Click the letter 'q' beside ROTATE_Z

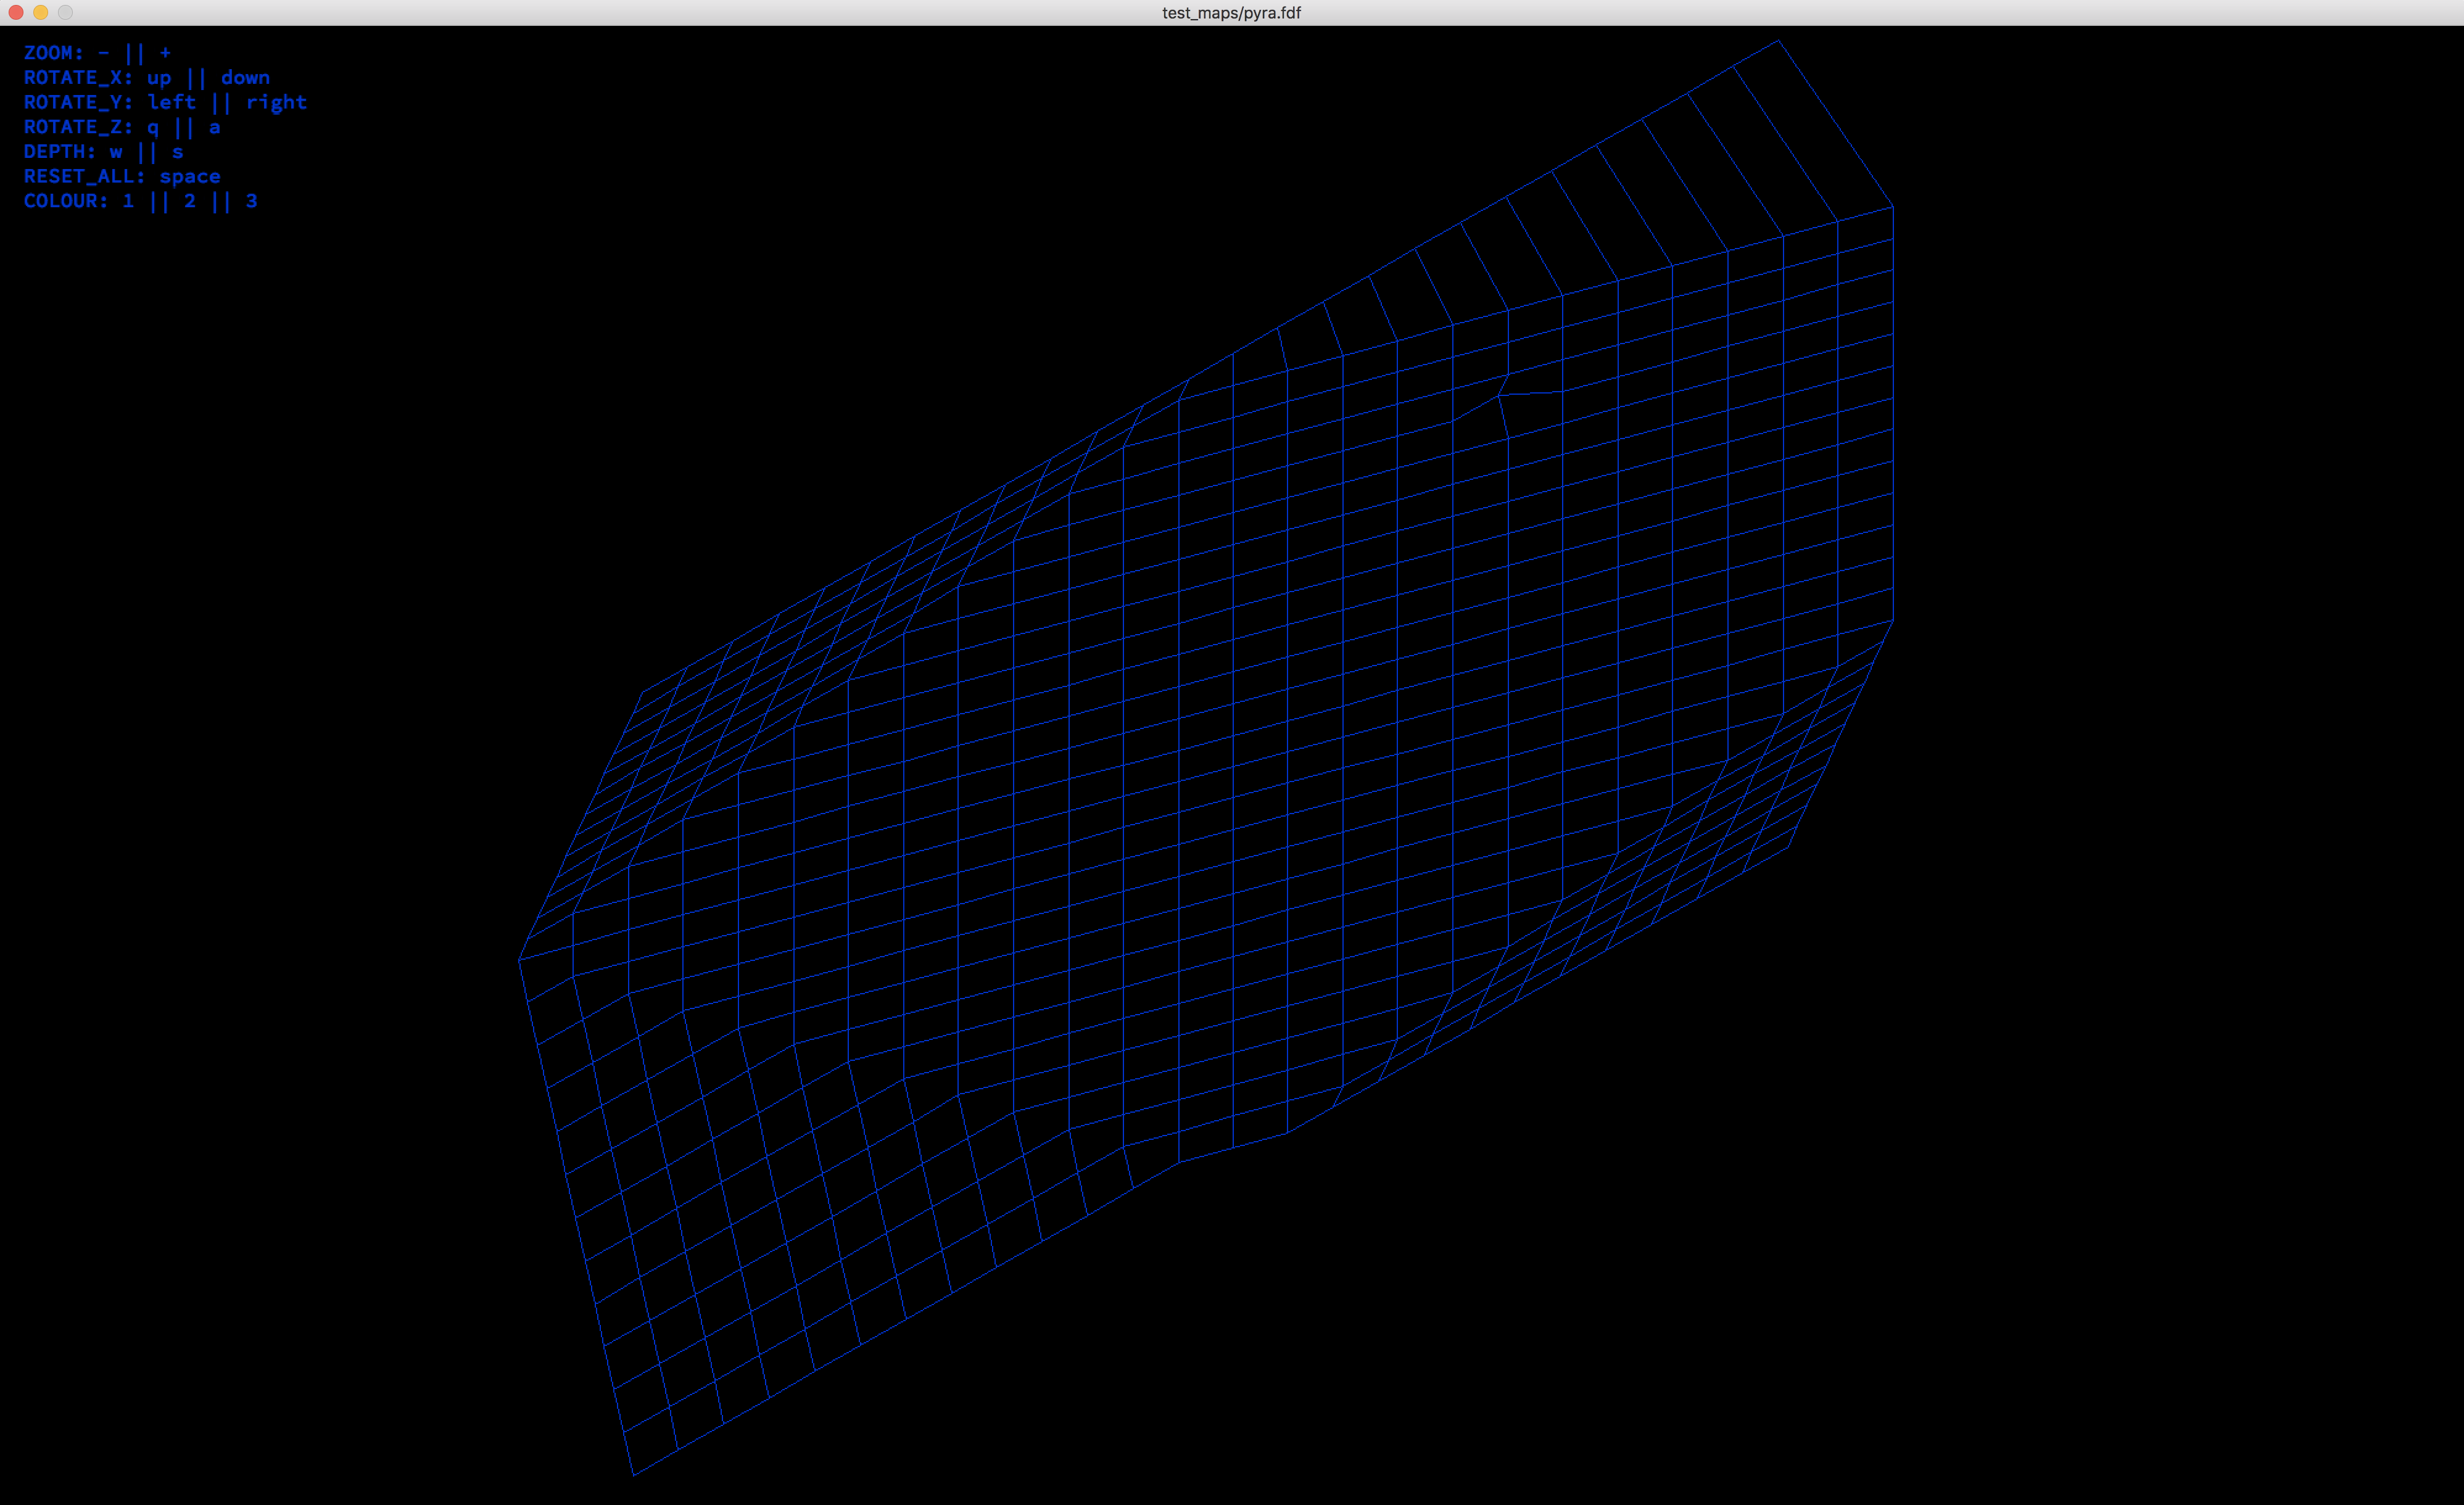153,128
